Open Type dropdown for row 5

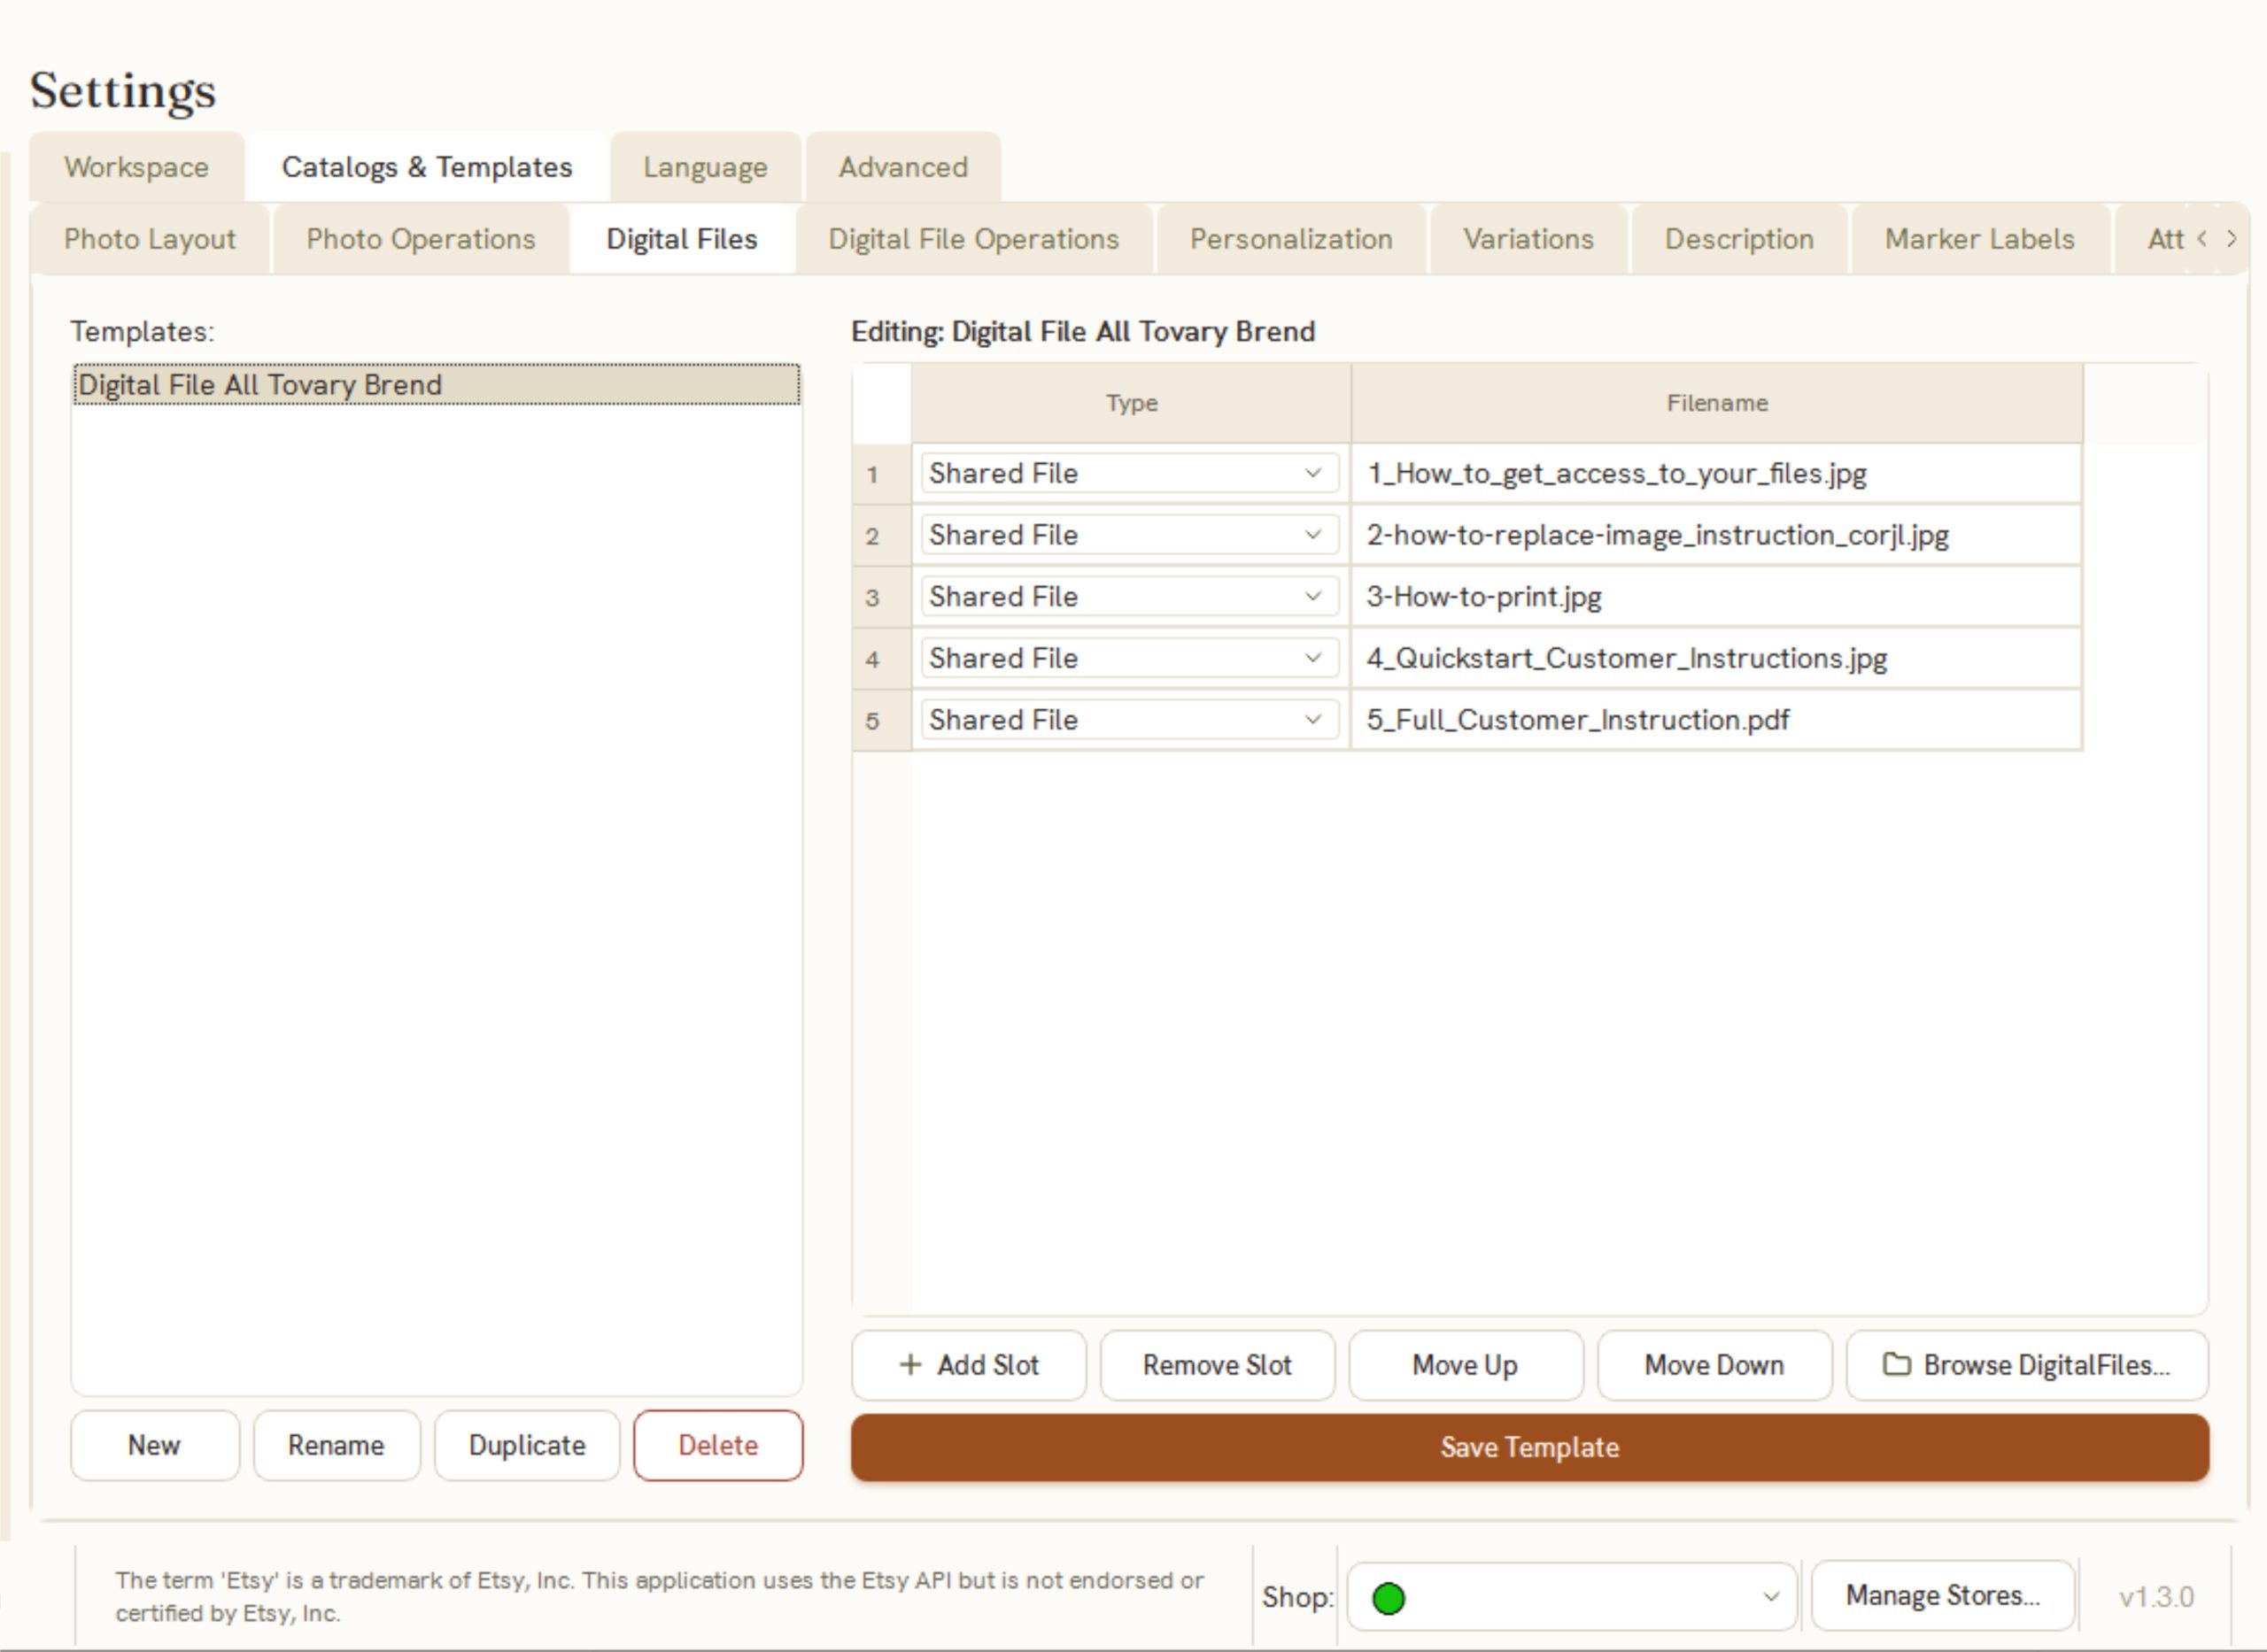click(x=1129, y=720)
